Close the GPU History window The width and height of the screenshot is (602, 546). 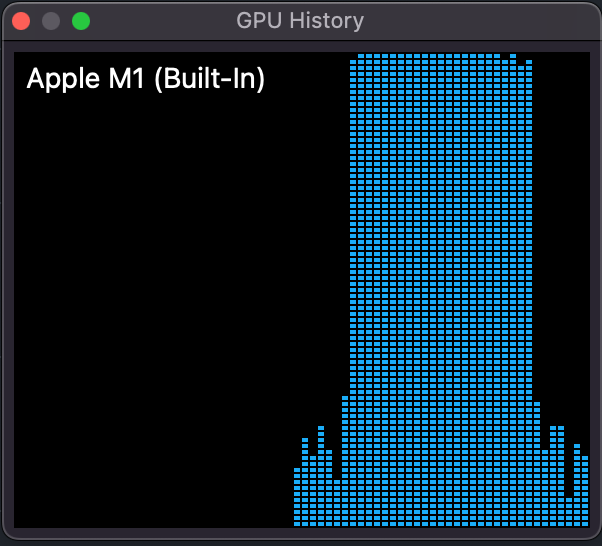point(21,21)
